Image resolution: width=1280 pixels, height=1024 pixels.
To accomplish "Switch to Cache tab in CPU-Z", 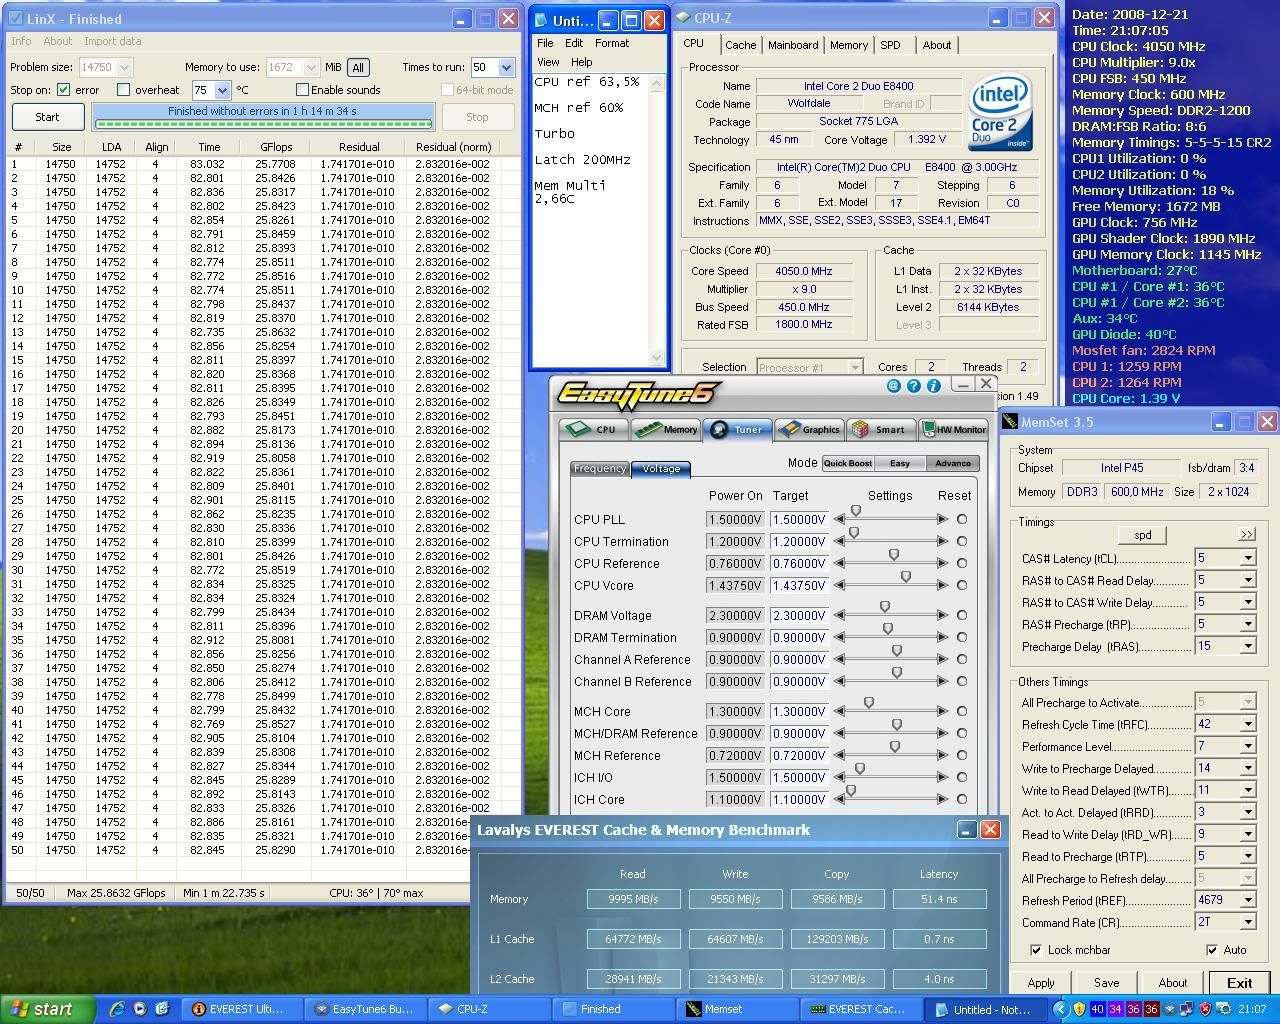I will coord(740,45).
